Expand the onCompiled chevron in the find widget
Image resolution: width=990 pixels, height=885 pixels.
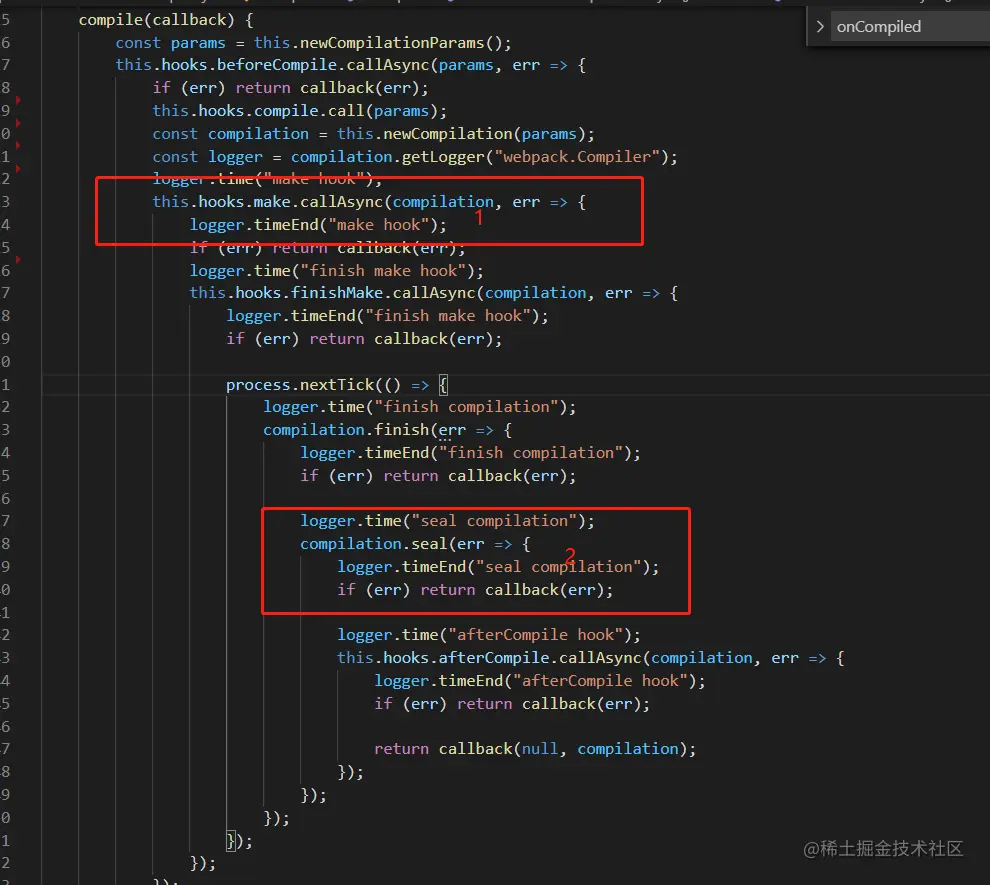click(x=820, y=27)
